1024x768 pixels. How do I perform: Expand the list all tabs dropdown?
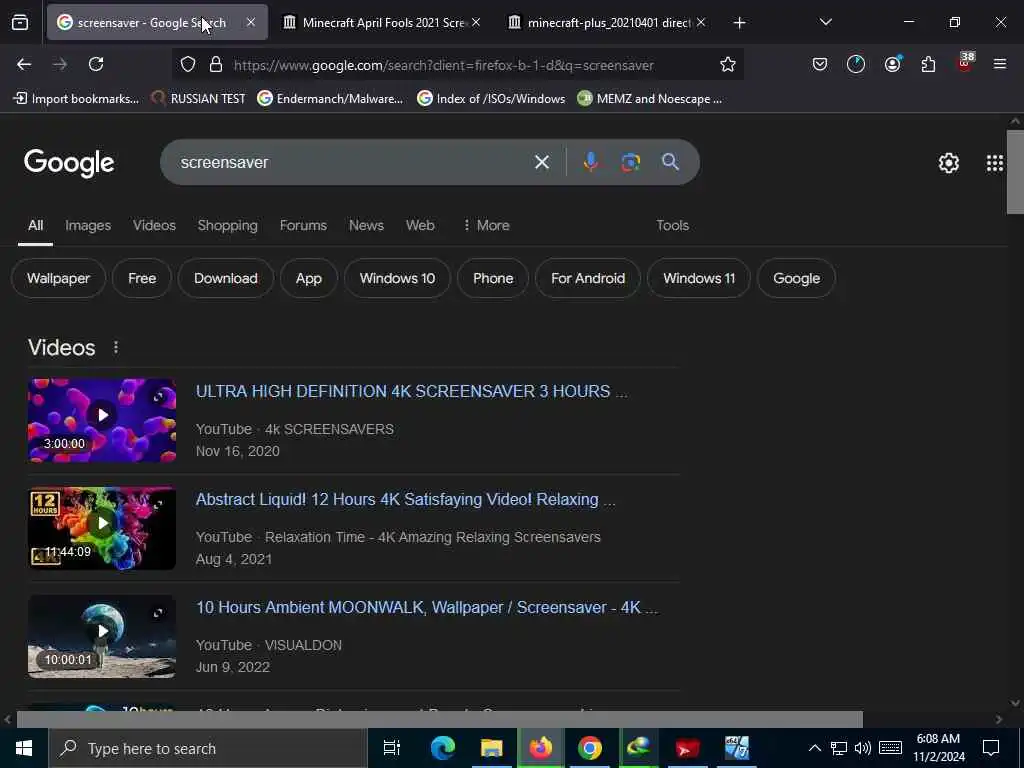[x=825, y=22]
